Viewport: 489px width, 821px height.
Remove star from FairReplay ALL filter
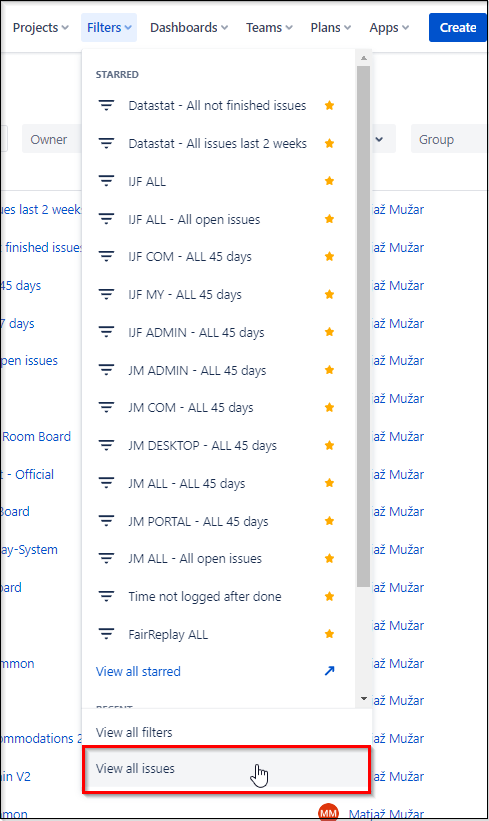[x=329, y=634]
